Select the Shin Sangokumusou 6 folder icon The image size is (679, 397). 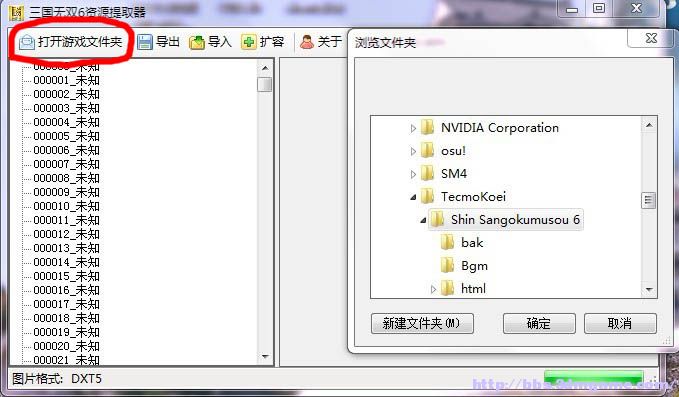pos(437,219)
